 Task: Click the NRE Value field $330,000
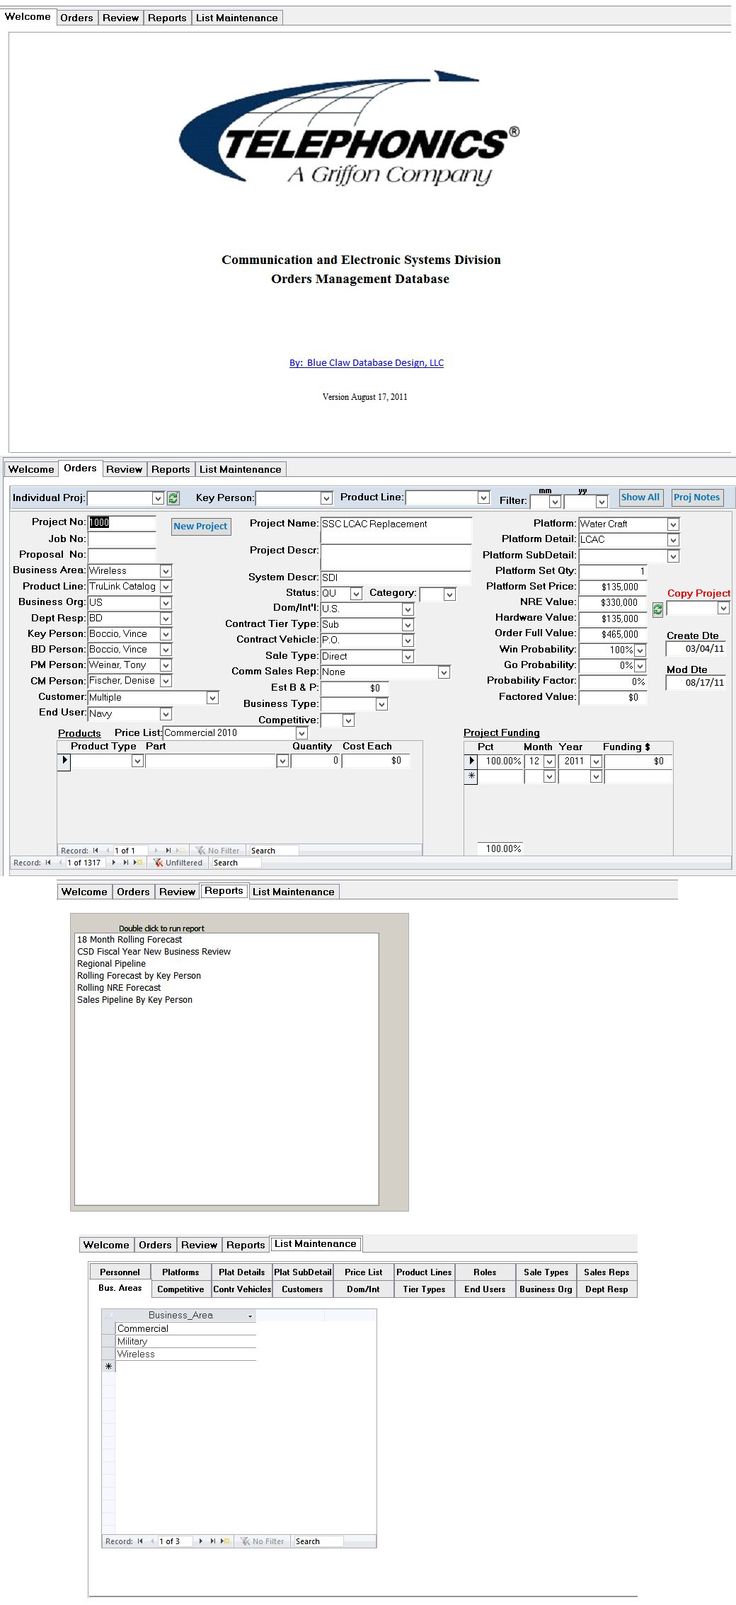[x=613, y=603]
